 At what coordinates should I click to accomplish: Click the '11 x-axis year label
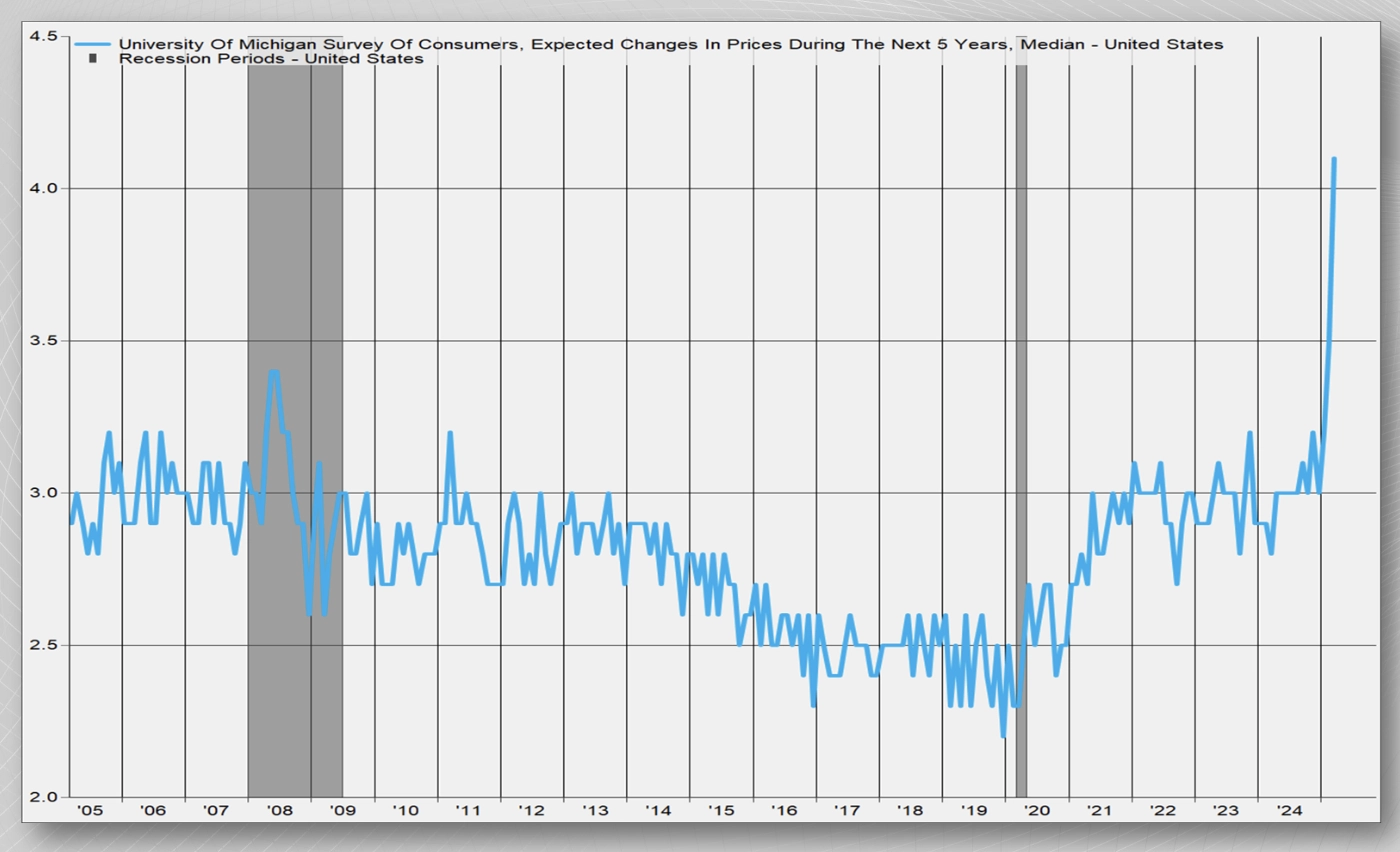click(468, 811)
